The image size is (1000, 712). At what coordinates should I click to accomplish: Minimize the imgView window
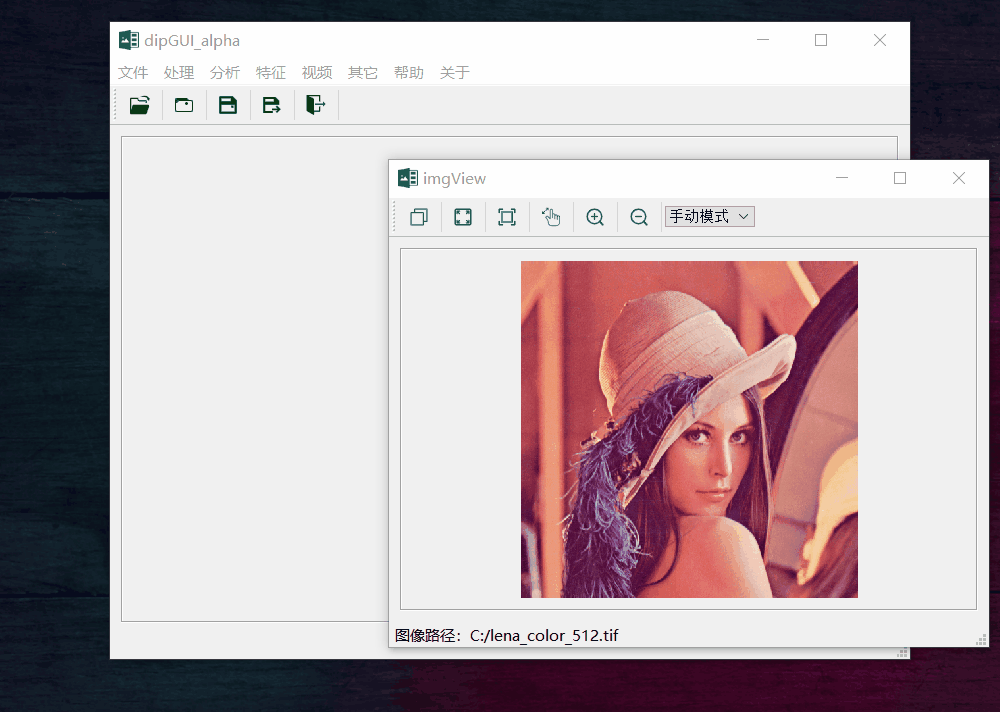pos(842,178)
